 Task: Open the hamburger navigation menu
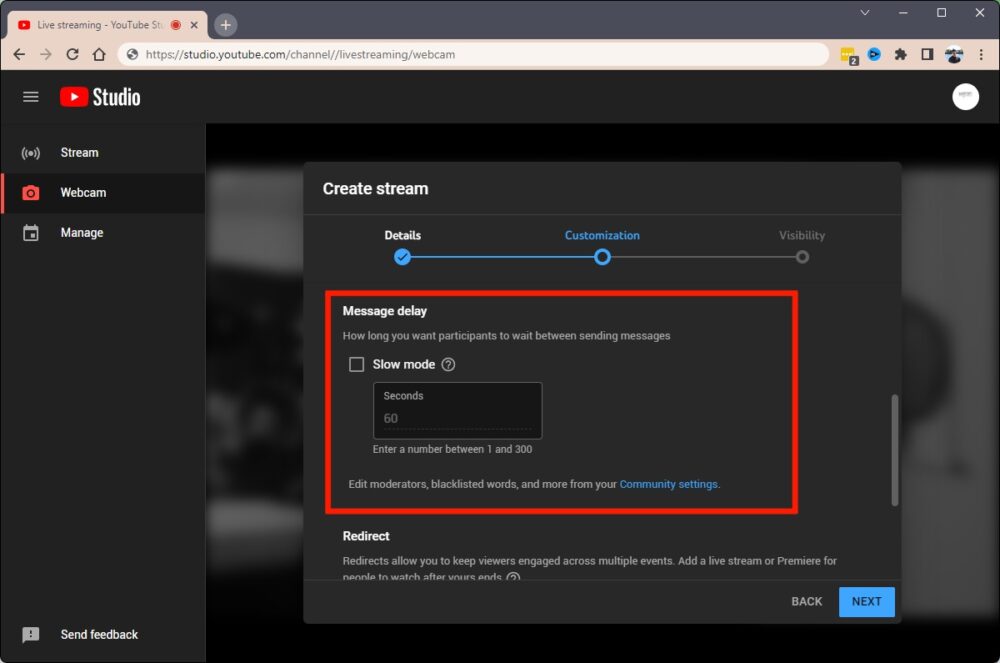click(31, 97)
